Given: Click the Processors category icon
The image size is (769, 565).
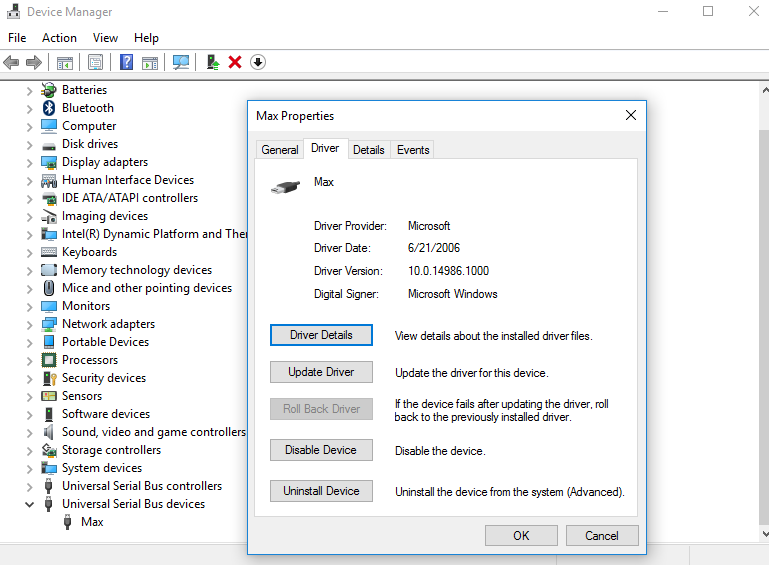Looking at the screenshot, I should 49,360.
